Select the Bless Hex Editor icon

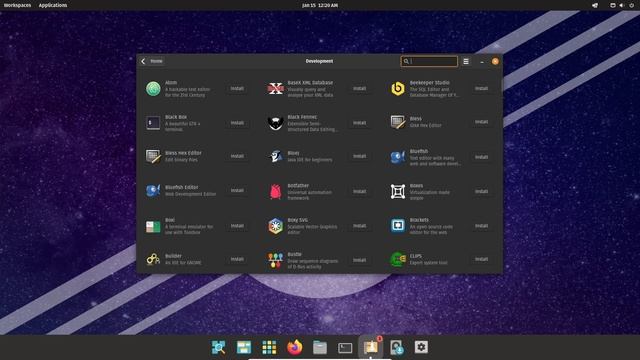pyautogui.click(x=153, y=156)
